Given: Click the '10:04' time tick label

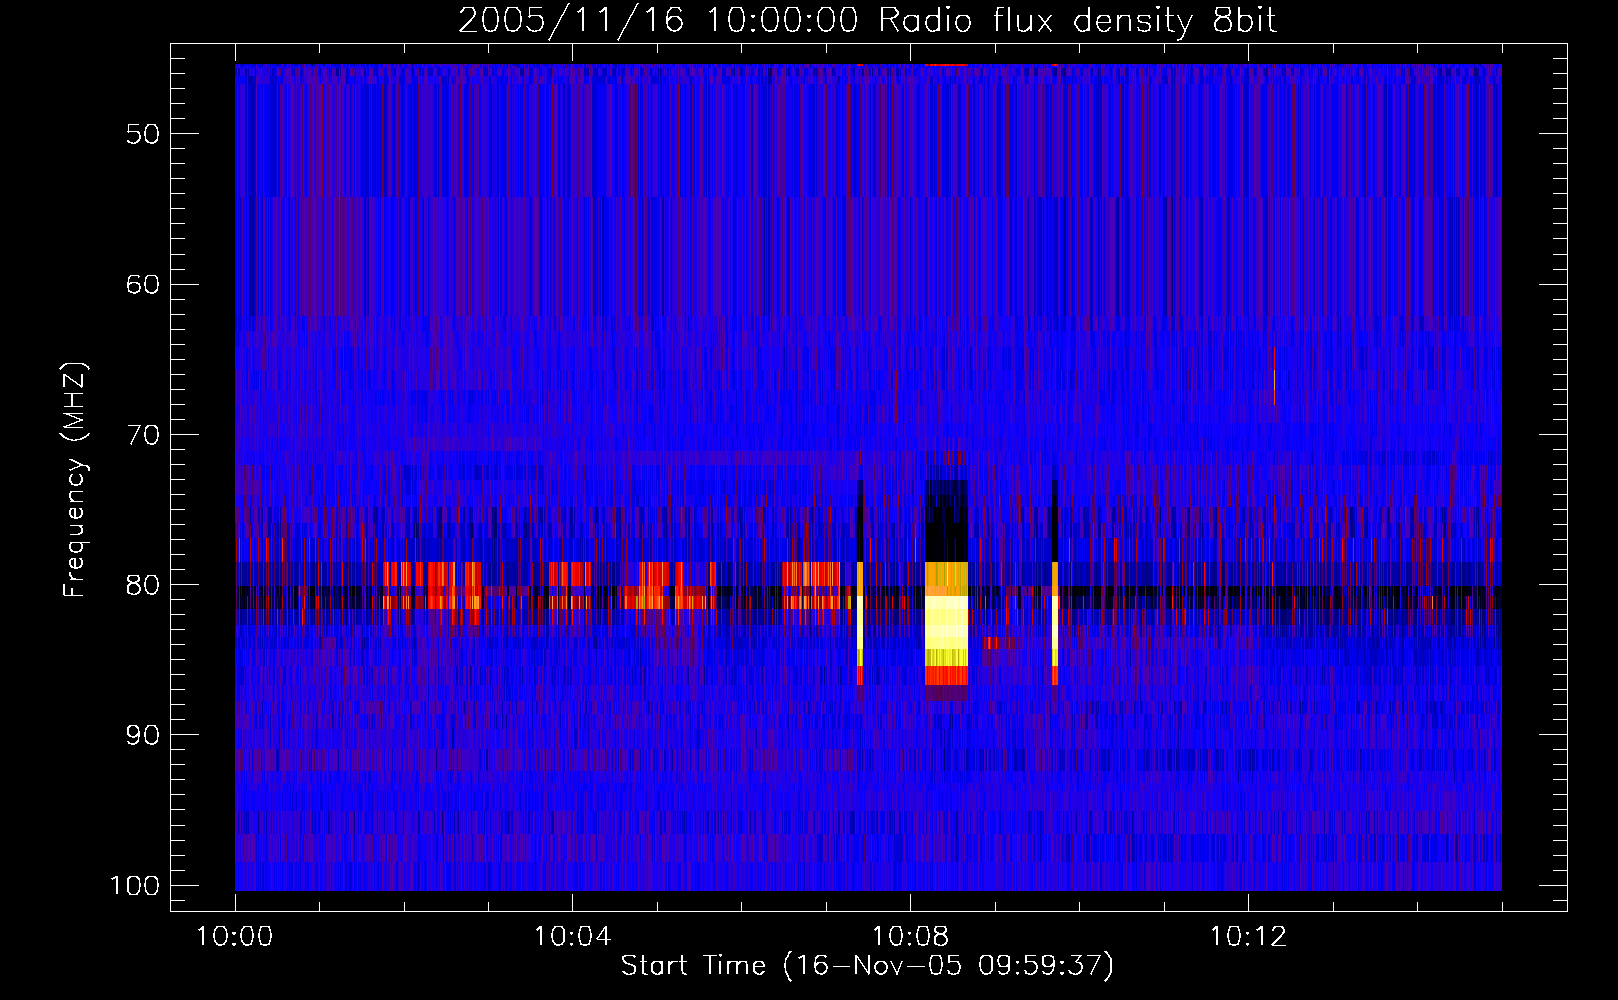Looking at the screenshot, I should pos(572,937).
